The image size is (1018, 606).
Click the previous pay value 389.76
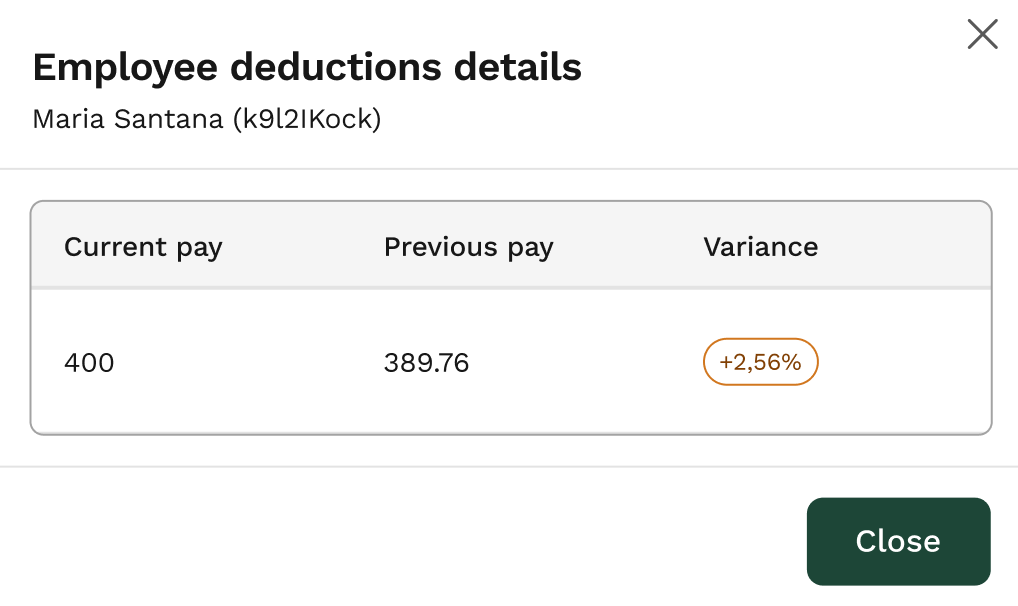tap(426, 363)
